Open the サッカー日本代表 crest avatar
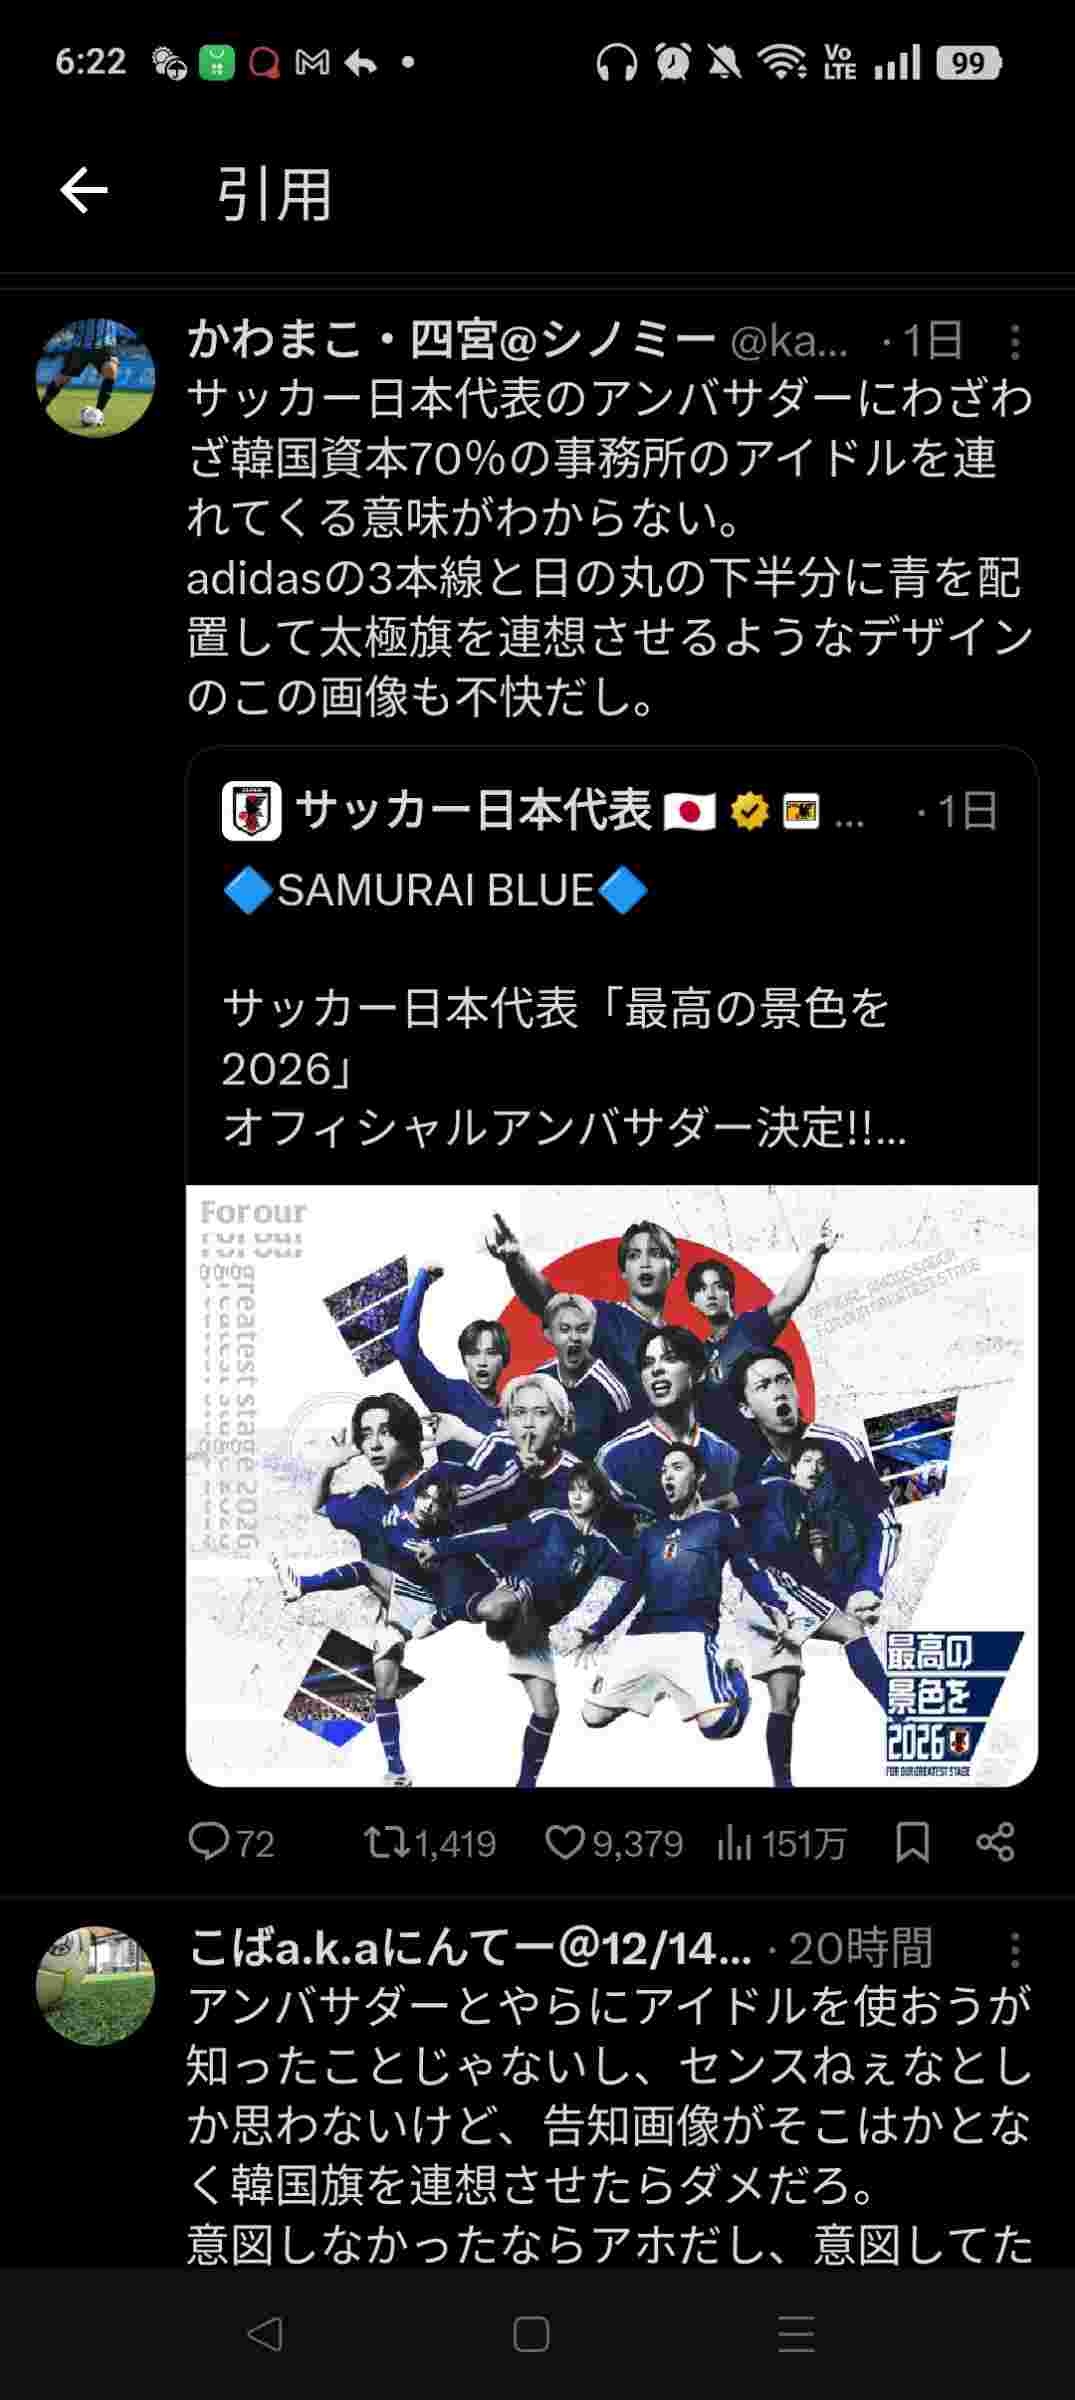 251,811
